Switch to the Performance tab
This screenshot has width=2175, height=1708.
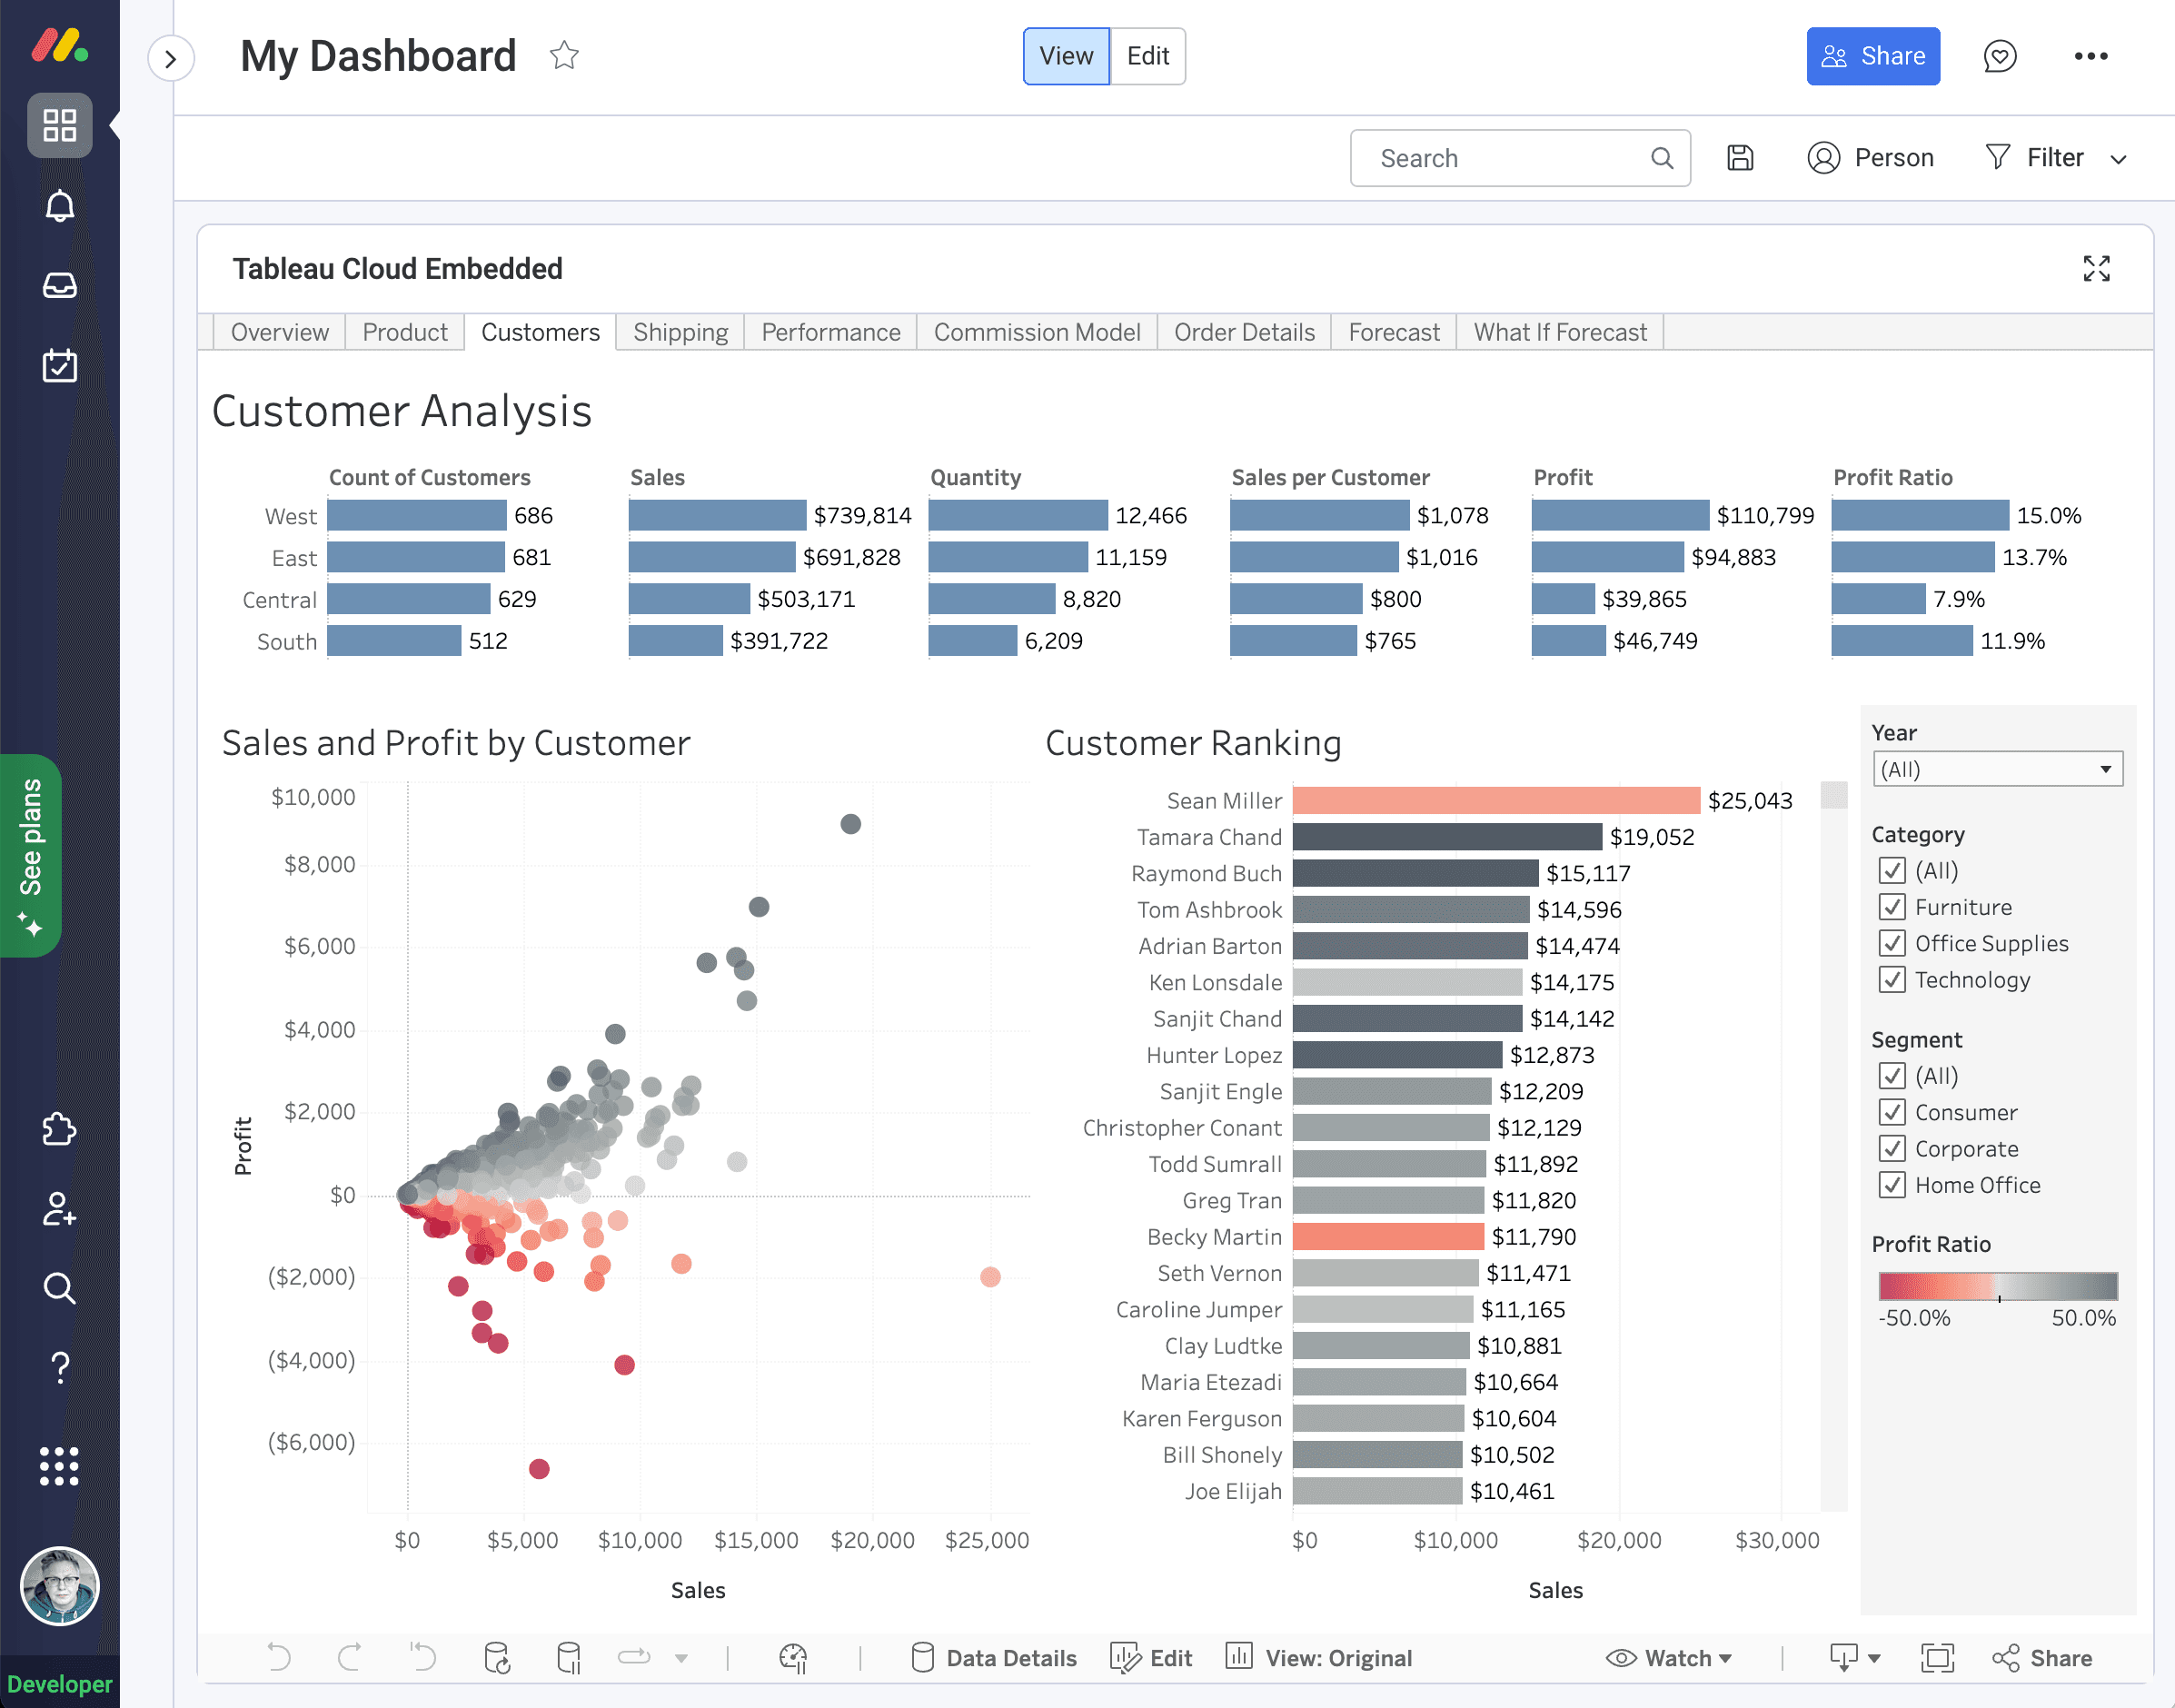click(x=831, y=332)
